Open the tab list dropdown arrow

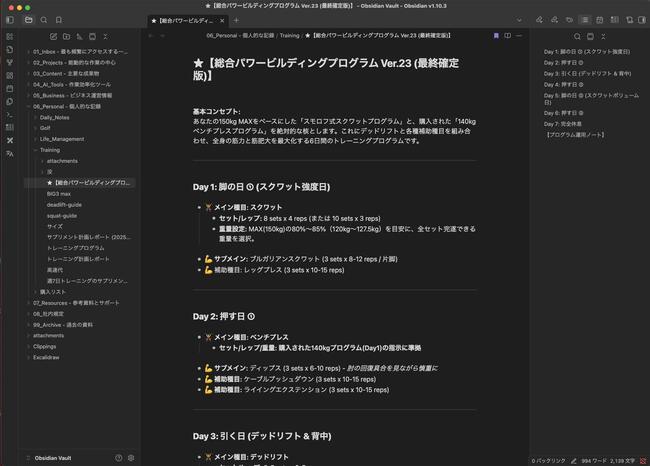pyautogui.click(x=519, y=20)
